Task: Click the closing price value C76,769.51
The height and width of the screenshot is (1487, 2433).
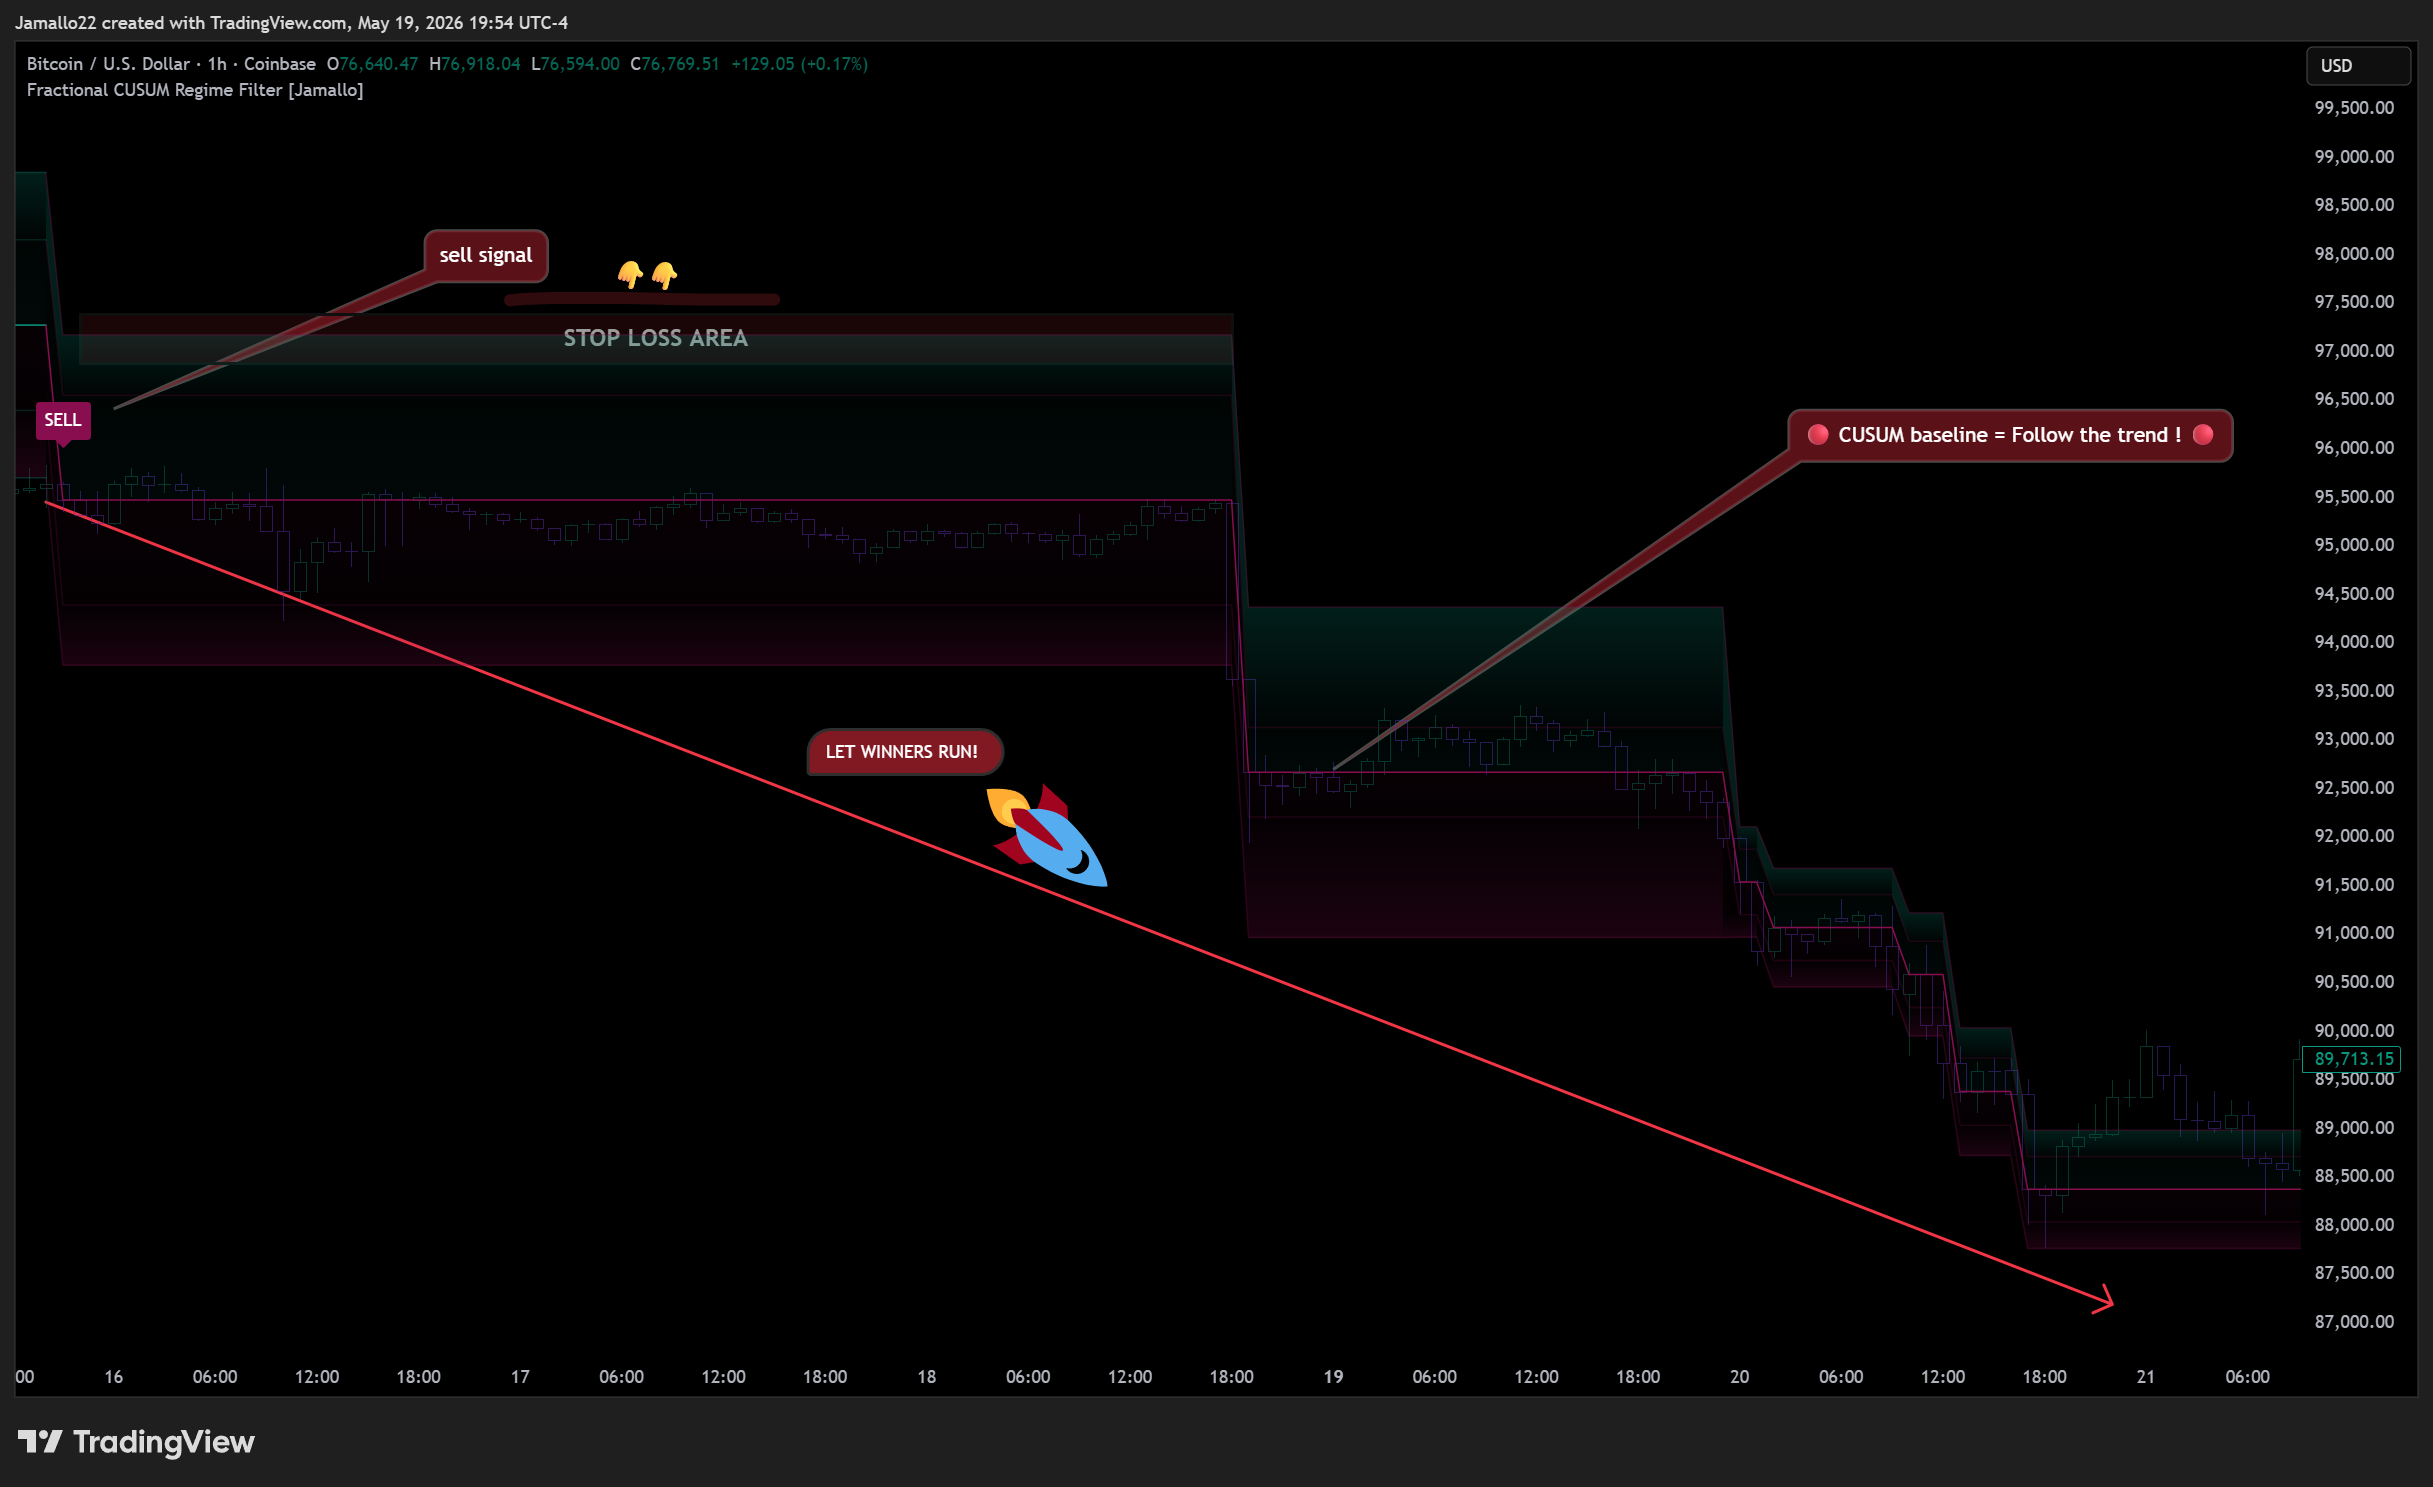Action: click(675, 64)
